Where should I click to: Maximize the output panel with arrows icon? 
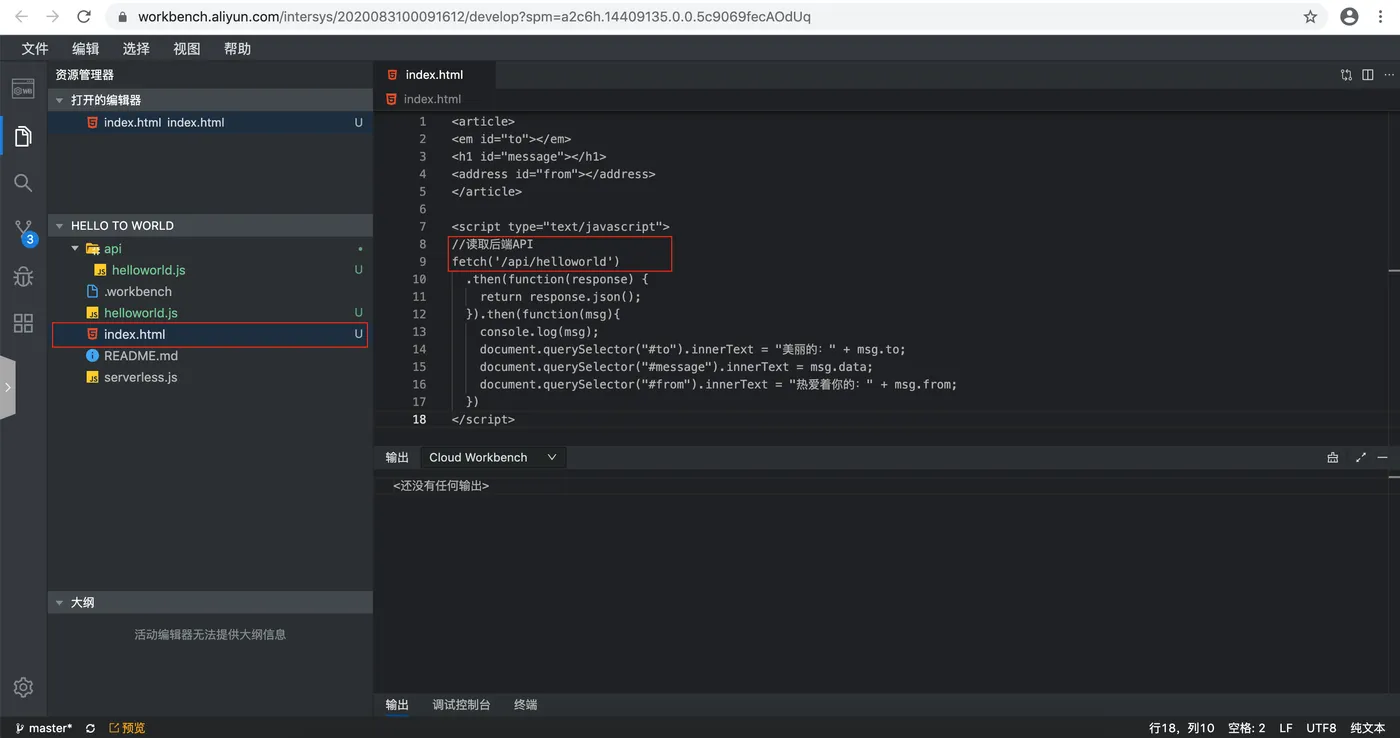click(1360, 457)
